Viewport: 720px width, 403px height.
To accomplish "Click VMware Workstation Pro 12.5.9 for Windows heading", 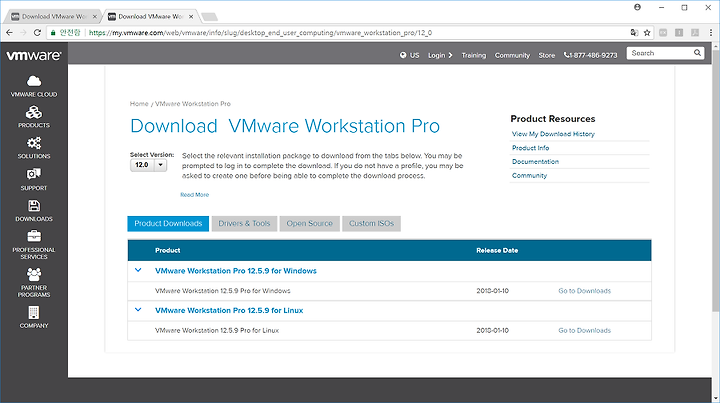I will click(x=236, y=271).
